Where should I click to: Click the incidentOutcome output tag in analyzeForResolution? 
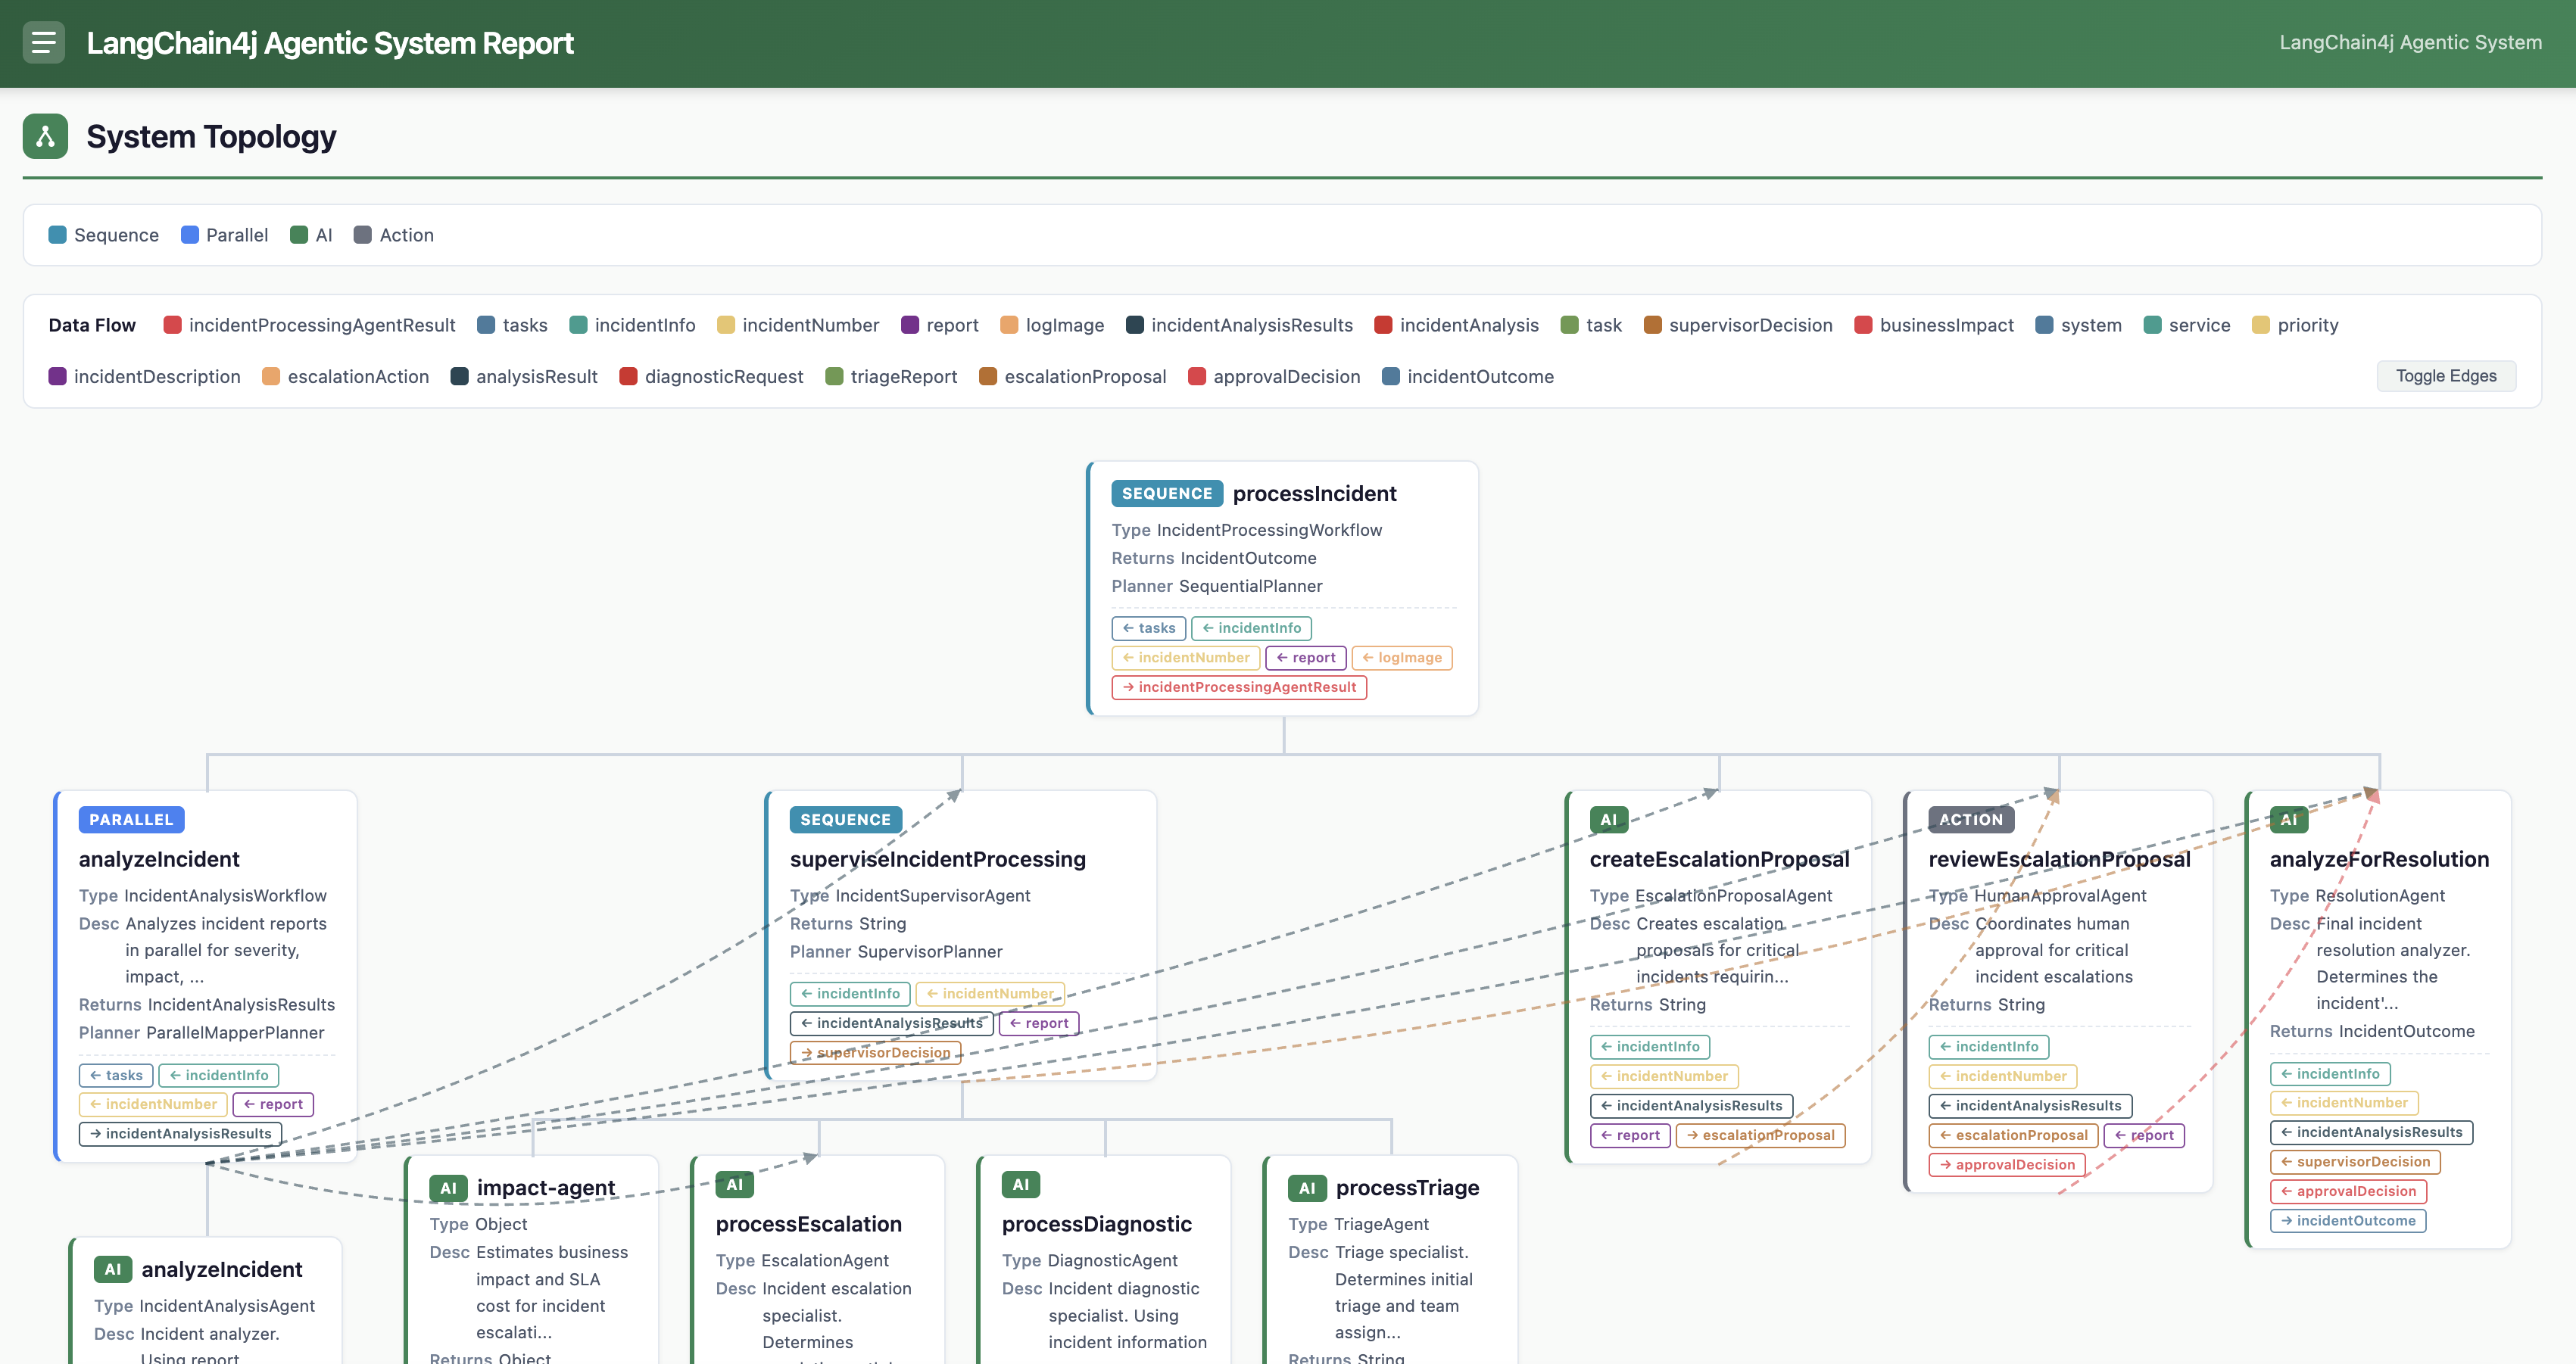2347,1221
